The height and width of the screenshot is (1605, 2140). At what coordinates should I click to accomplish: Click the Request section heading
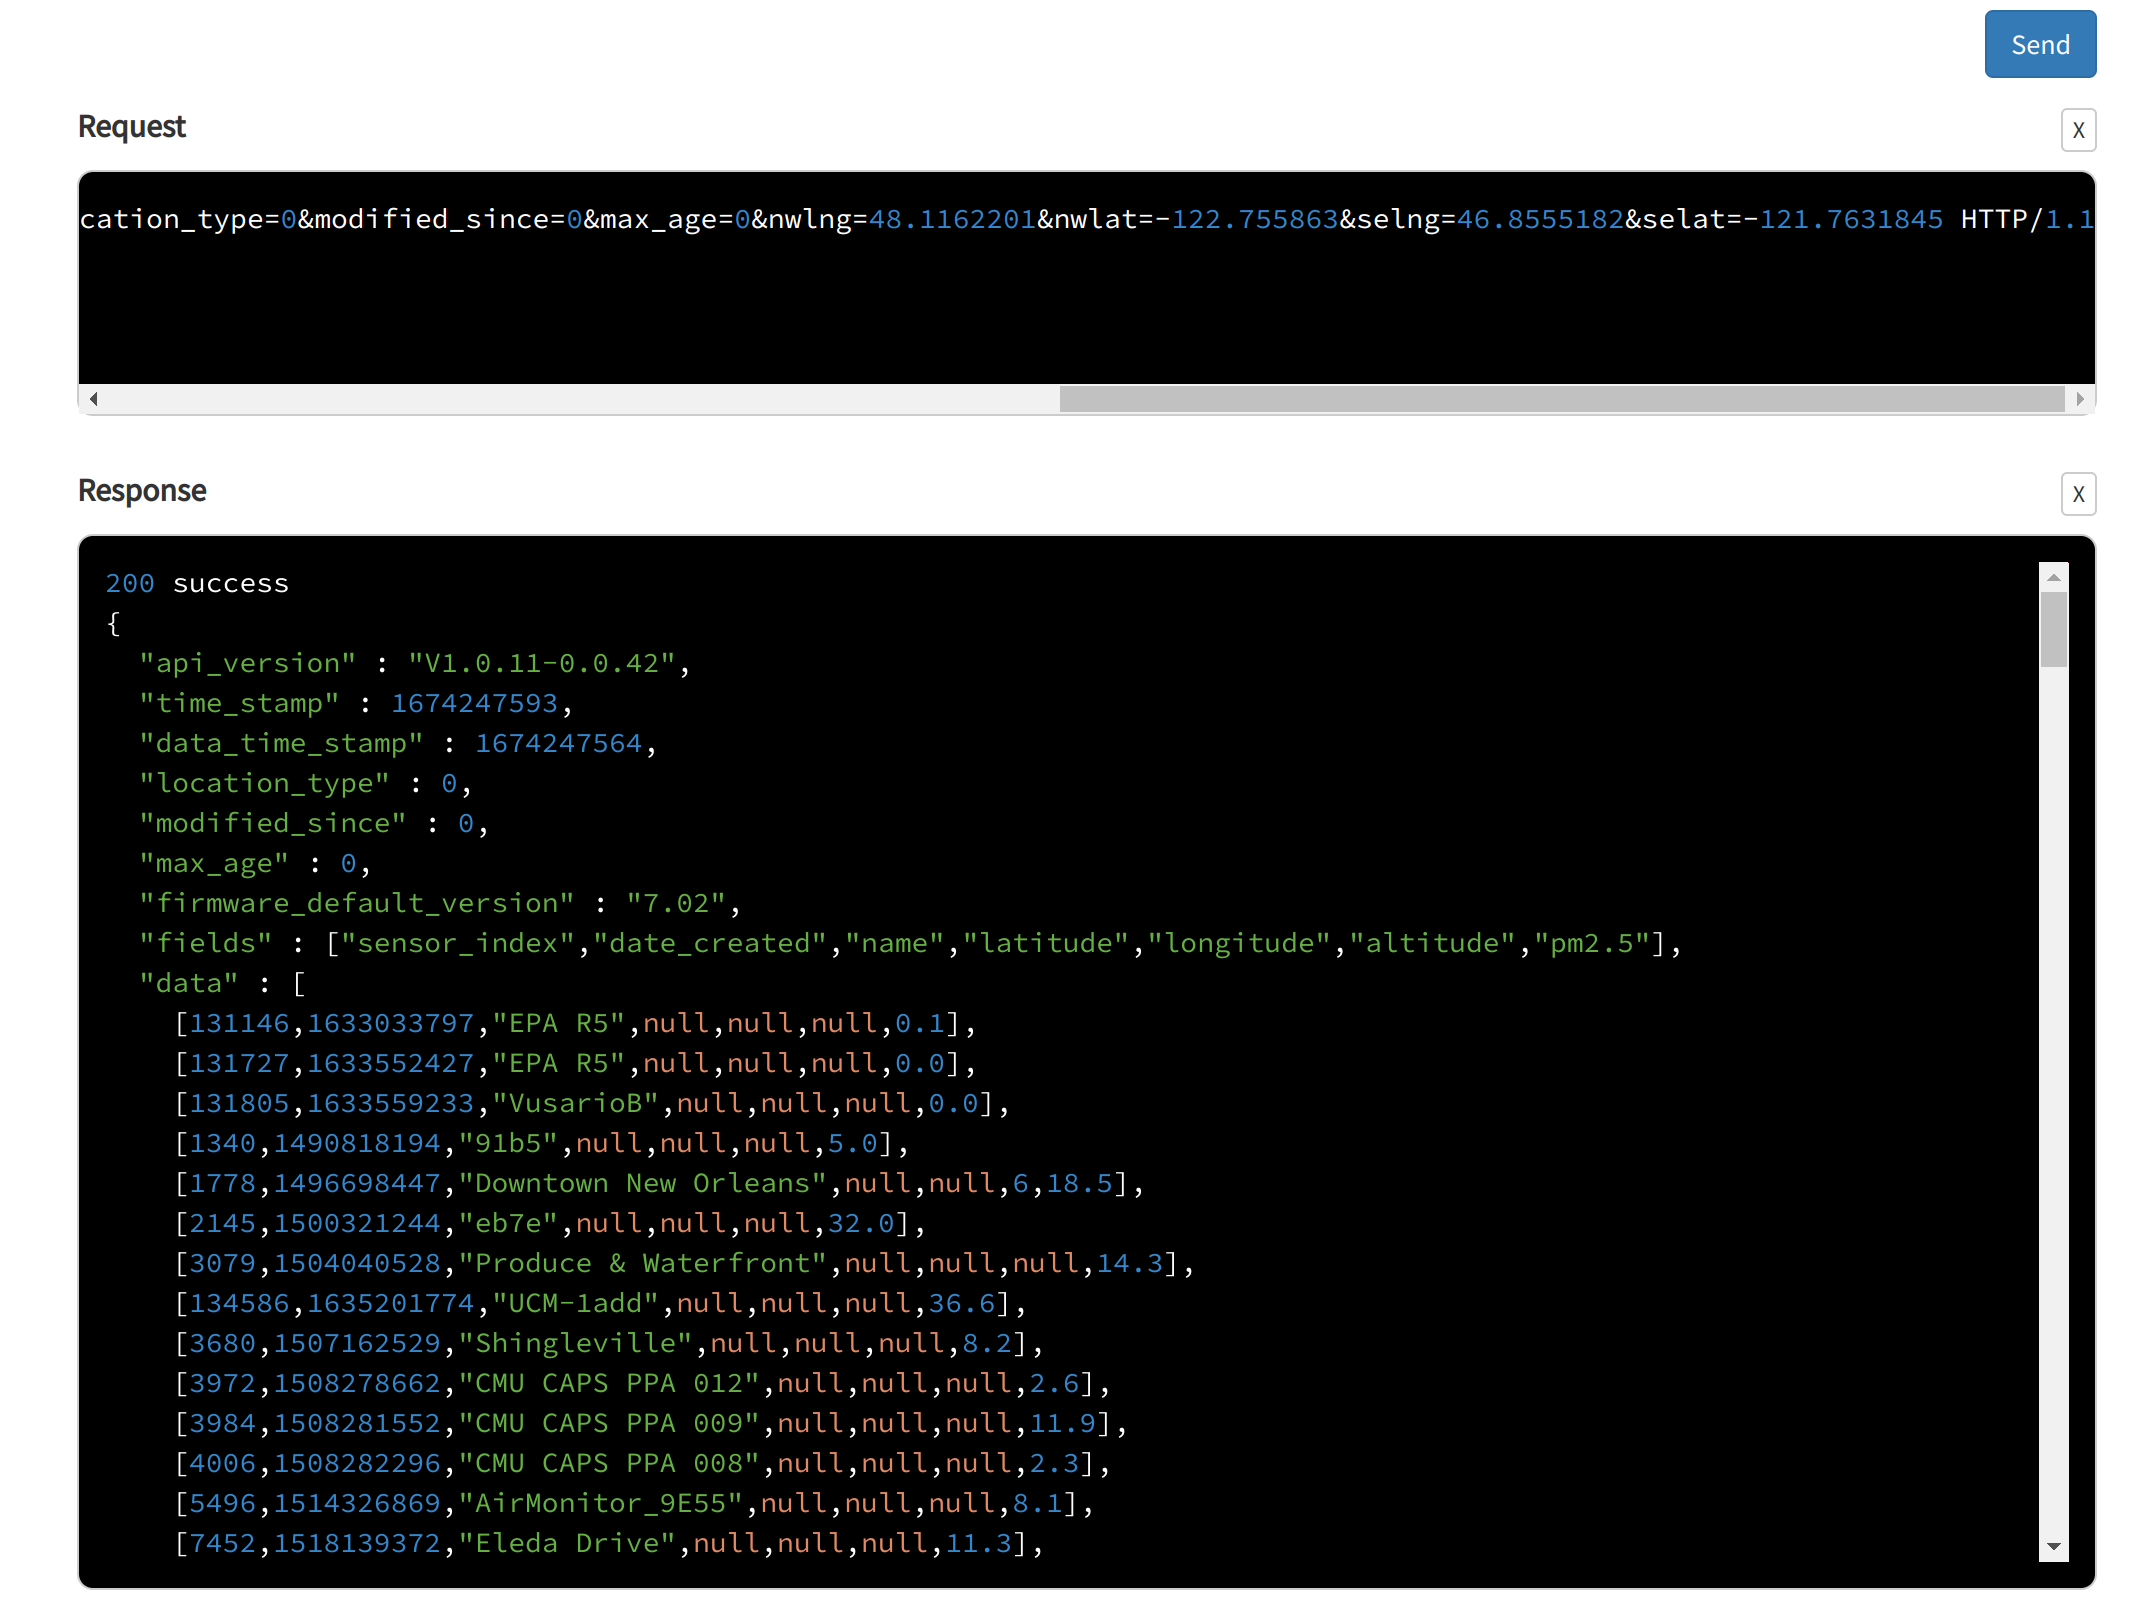tap(132, 127)
